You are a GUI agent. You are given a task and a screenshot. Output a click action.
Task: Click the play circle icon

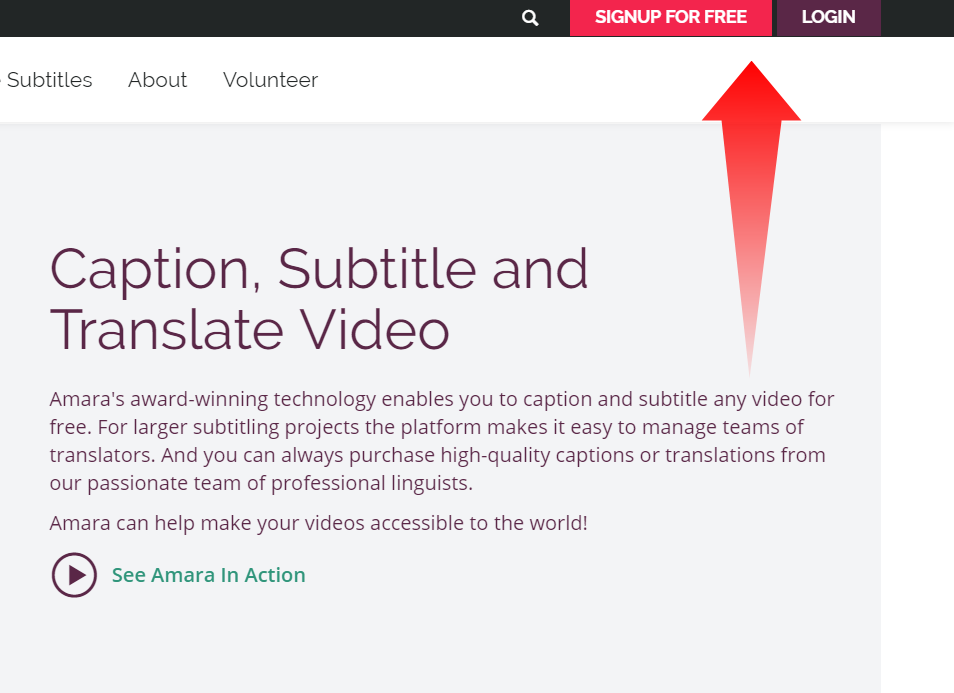tap(74, 574)
